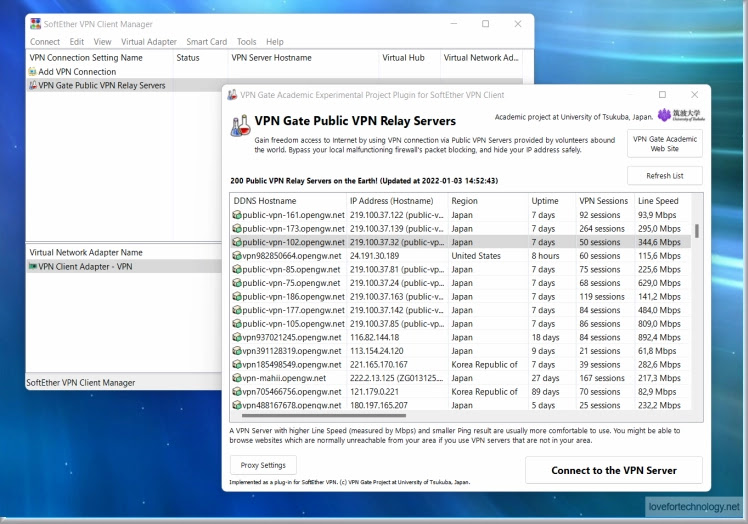This screenshot has height=524, width=748.
Task: Open the VPN Gate Academic Web Site
Action: point(665,144)
